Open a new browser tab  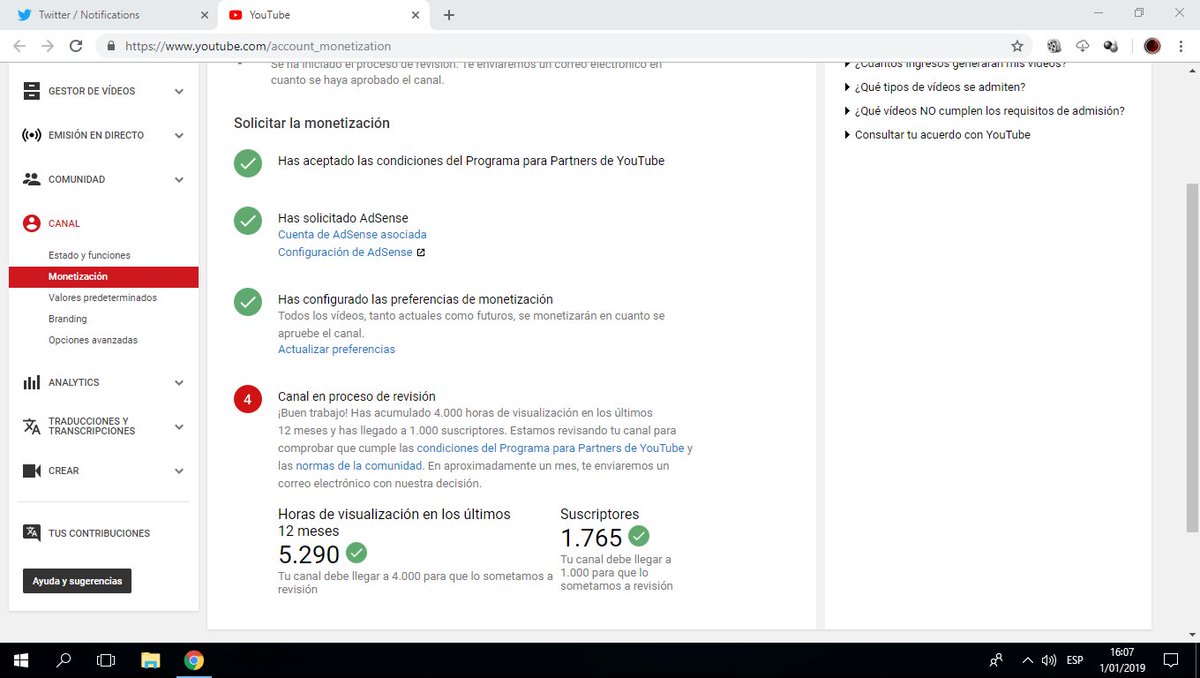(449, 15)
